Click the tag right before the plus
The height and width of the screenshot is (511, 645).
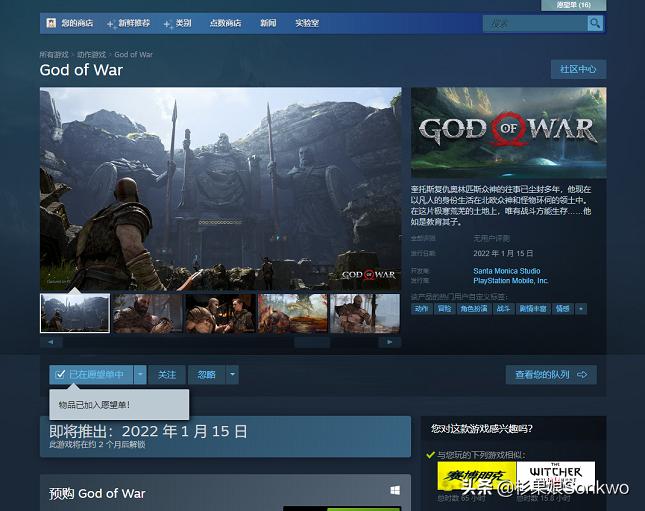[x=562, y=309]
